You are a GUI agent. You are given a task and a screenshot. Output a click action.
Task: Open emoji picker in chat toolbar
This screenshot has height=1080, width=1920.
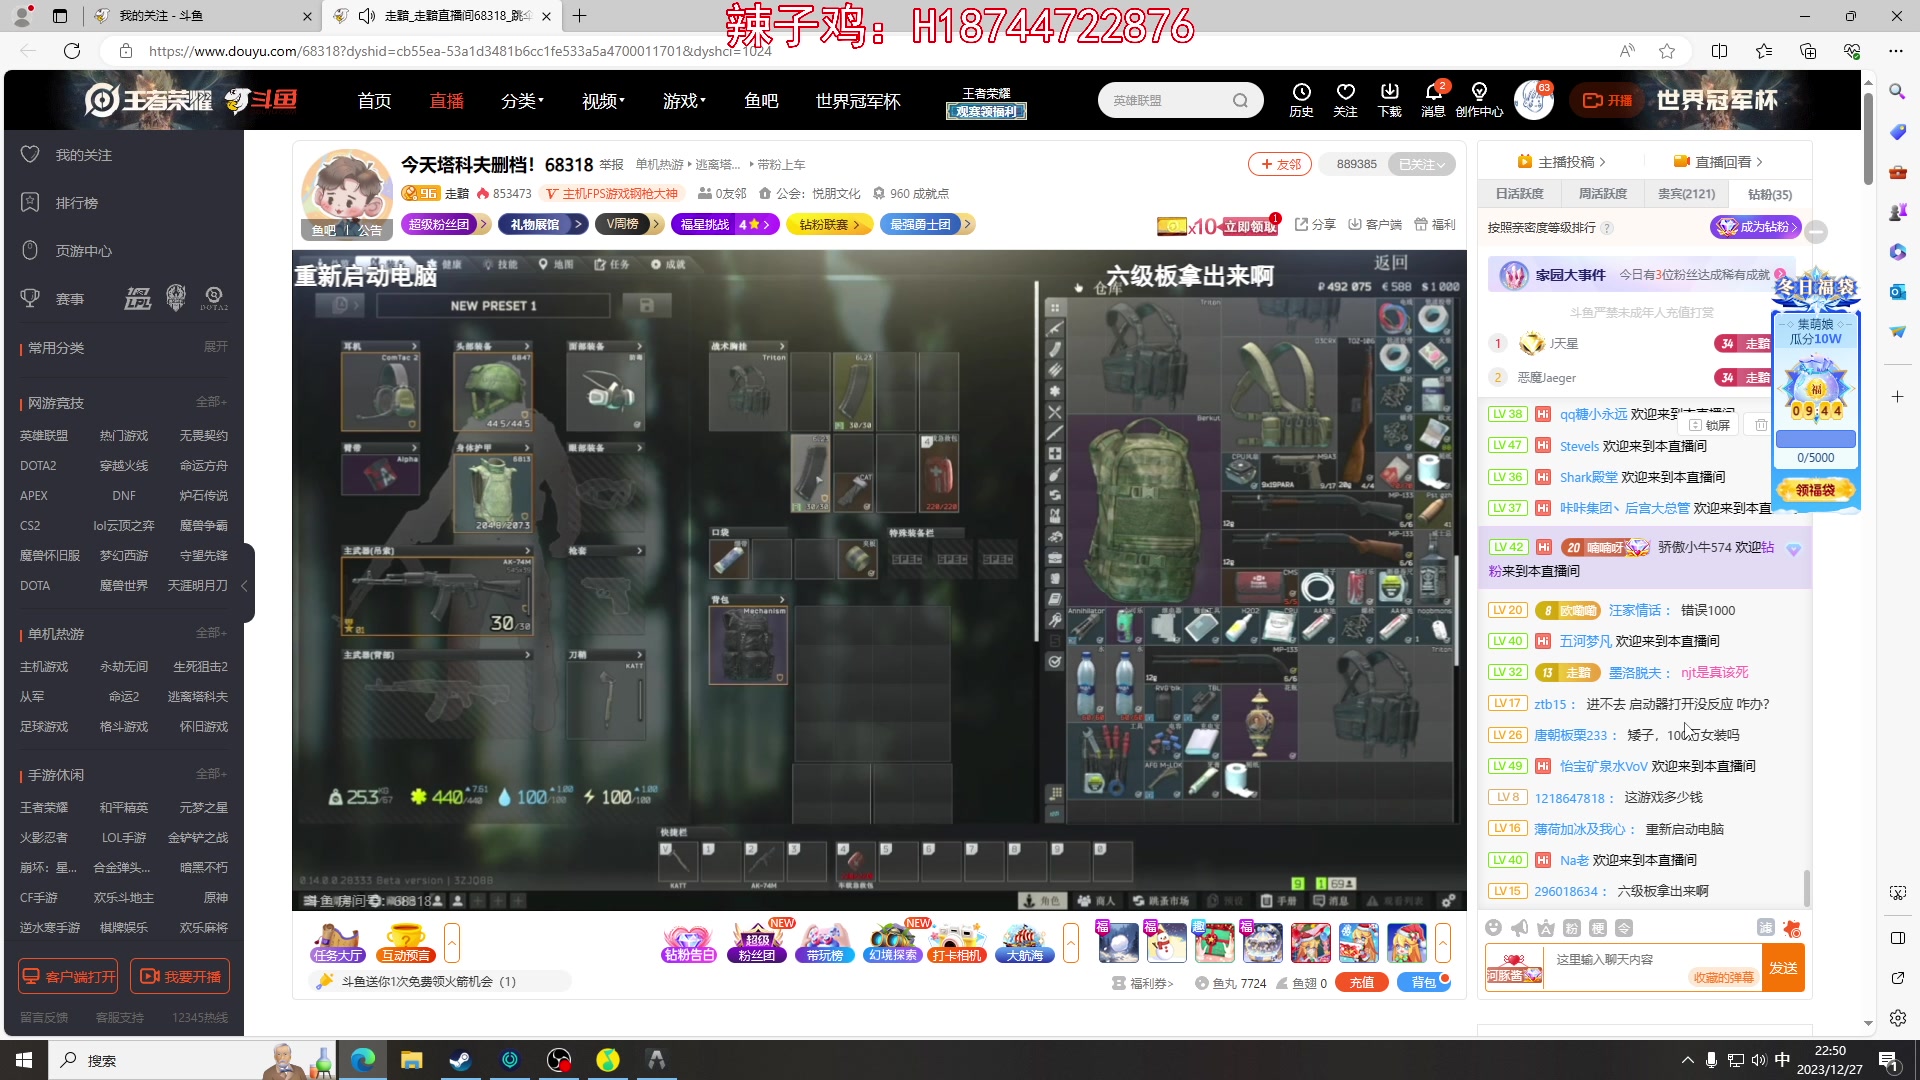tap(1493, 928)
